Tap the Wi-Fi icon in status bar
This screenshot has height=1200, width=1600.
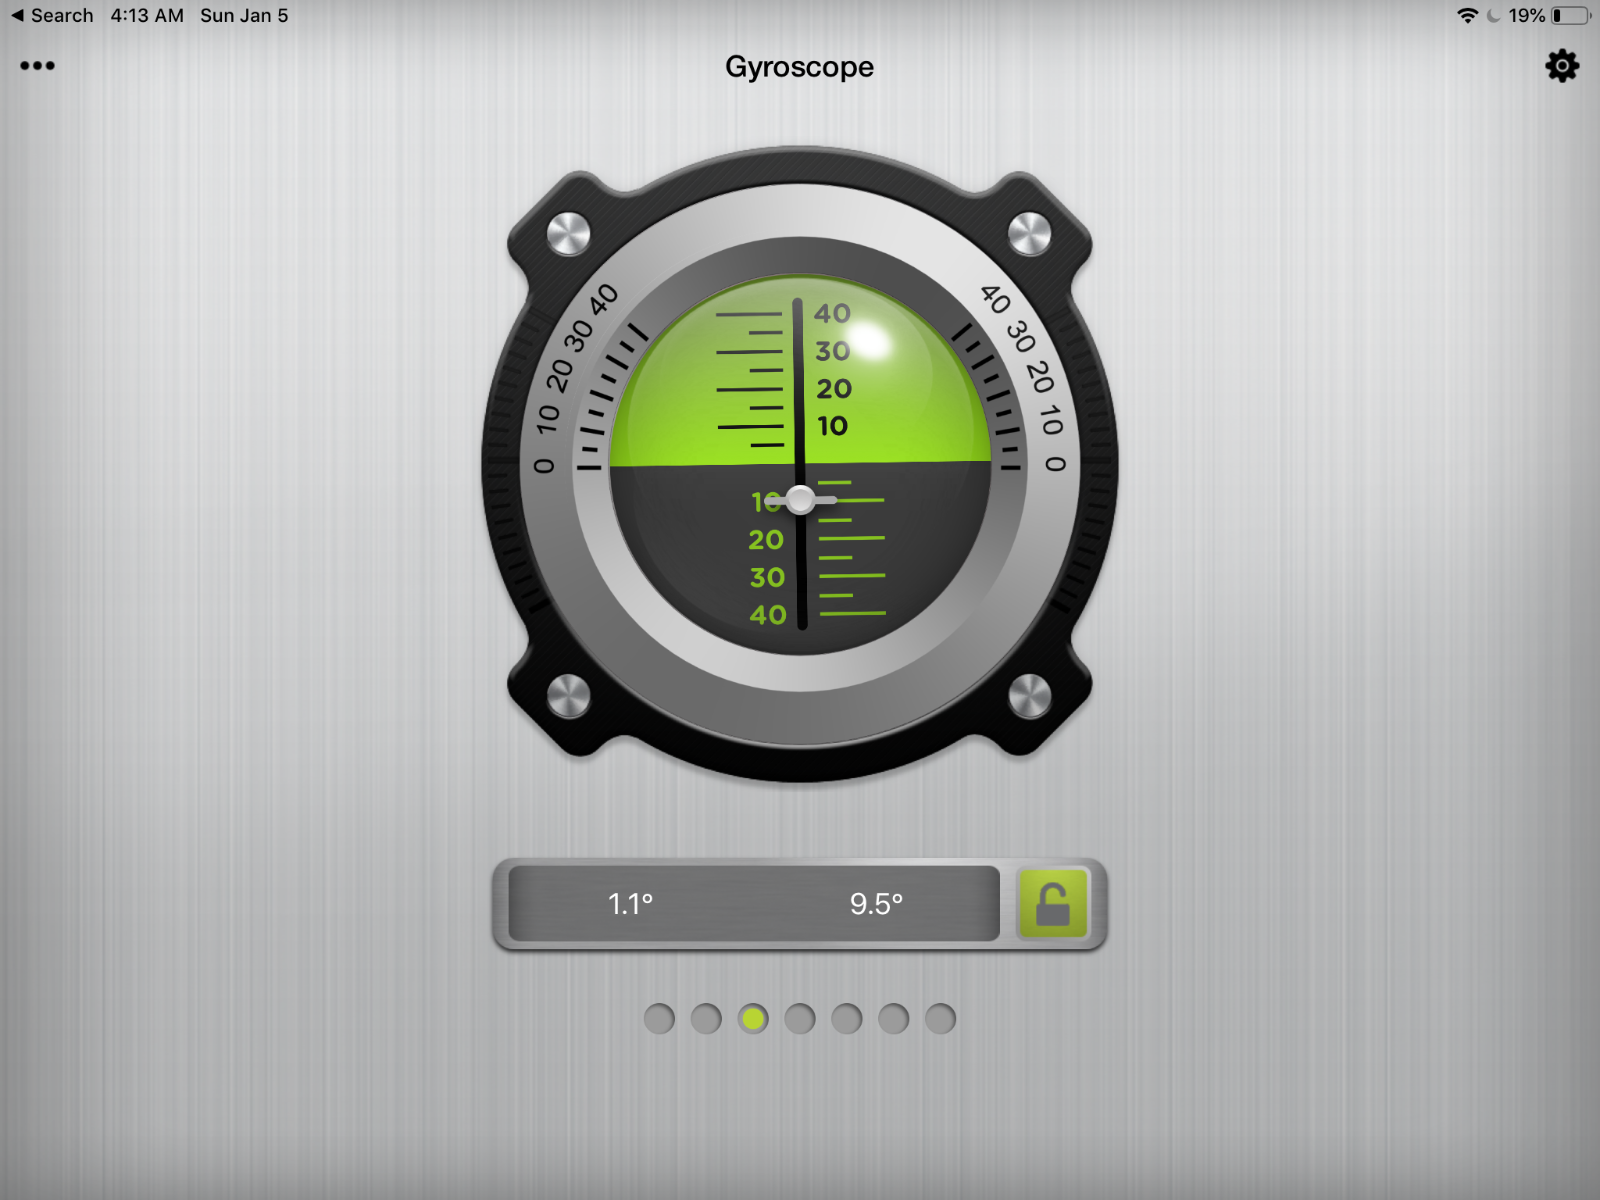coord(1467,16)
